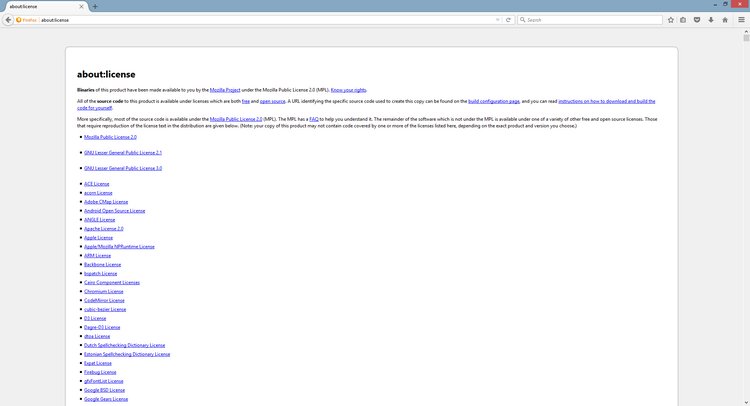The height and width of the screenshot is (406, 750).
Task: Open the URL history dropdown arrow
Action: pyautogui.click(x=497, y=20)
